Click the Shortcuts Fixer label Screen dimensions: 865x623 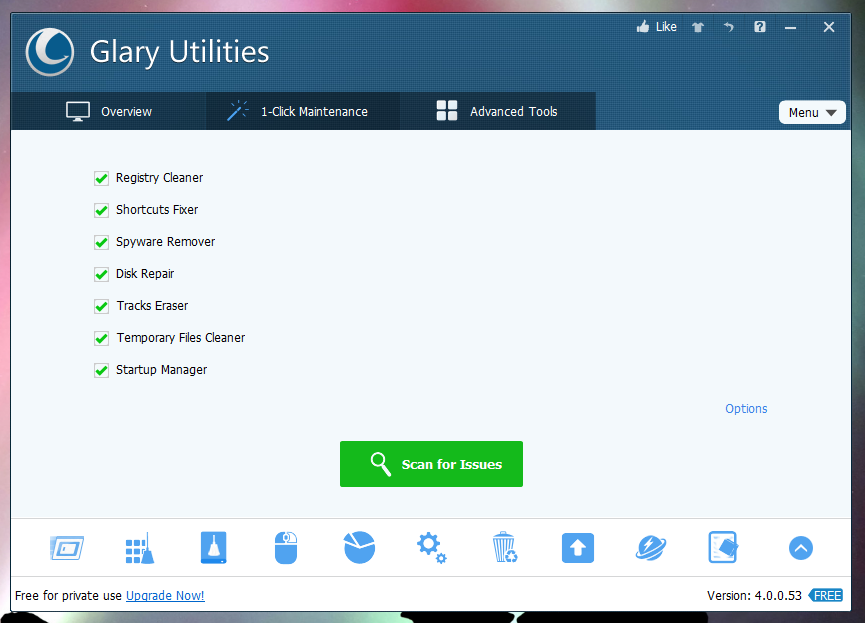157,210
